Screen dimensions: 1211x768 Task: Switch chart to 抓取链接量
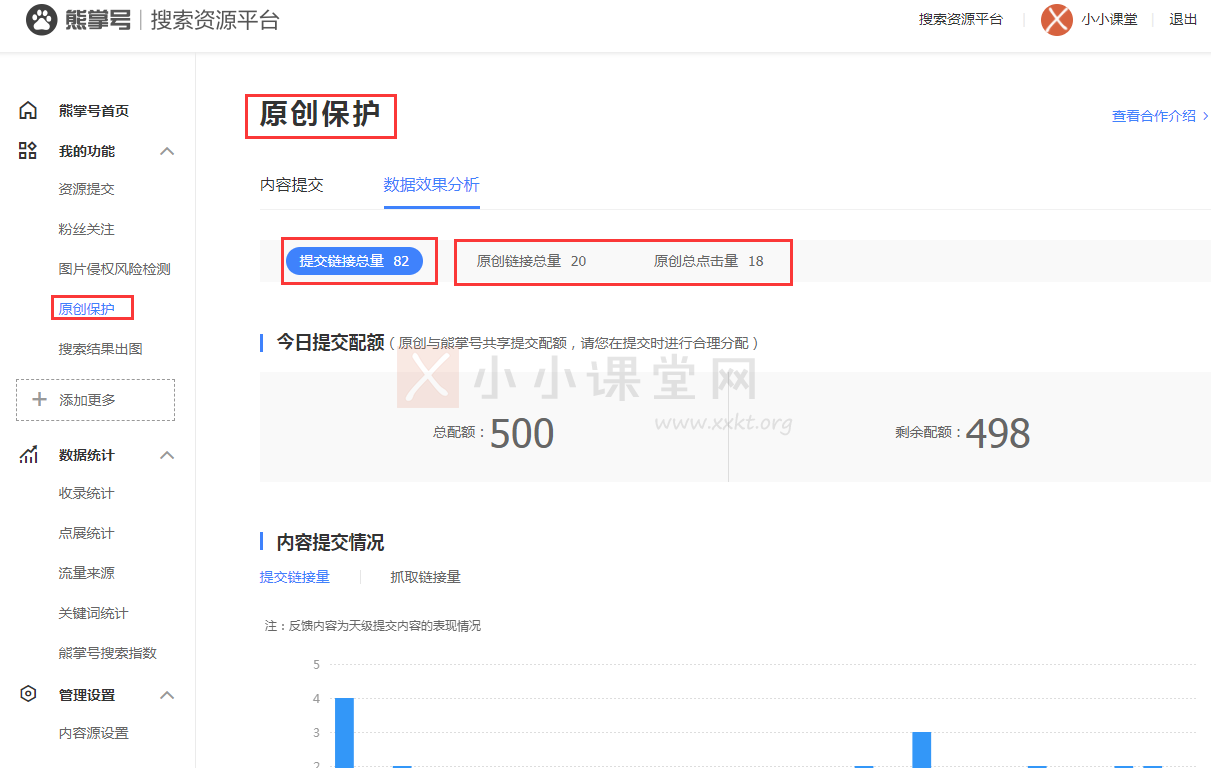425,577
